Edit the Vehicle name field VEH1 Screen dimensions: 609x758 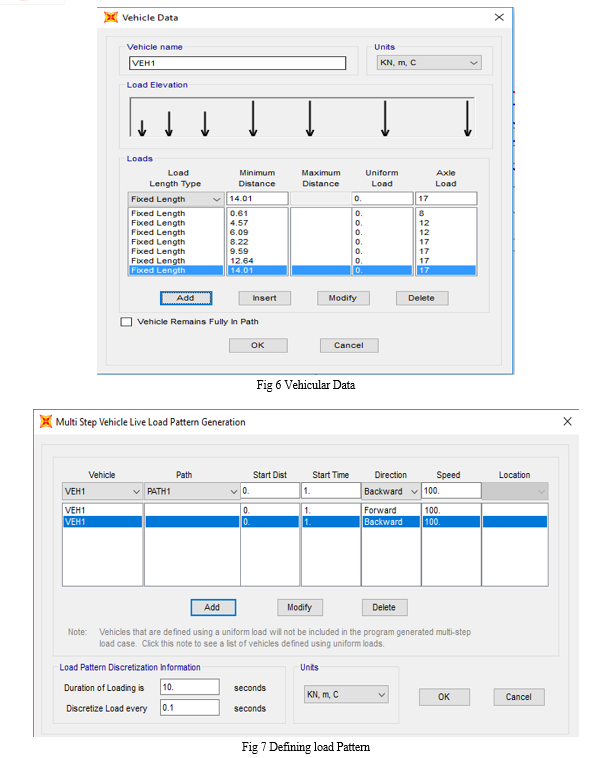[x=237, y=63]
